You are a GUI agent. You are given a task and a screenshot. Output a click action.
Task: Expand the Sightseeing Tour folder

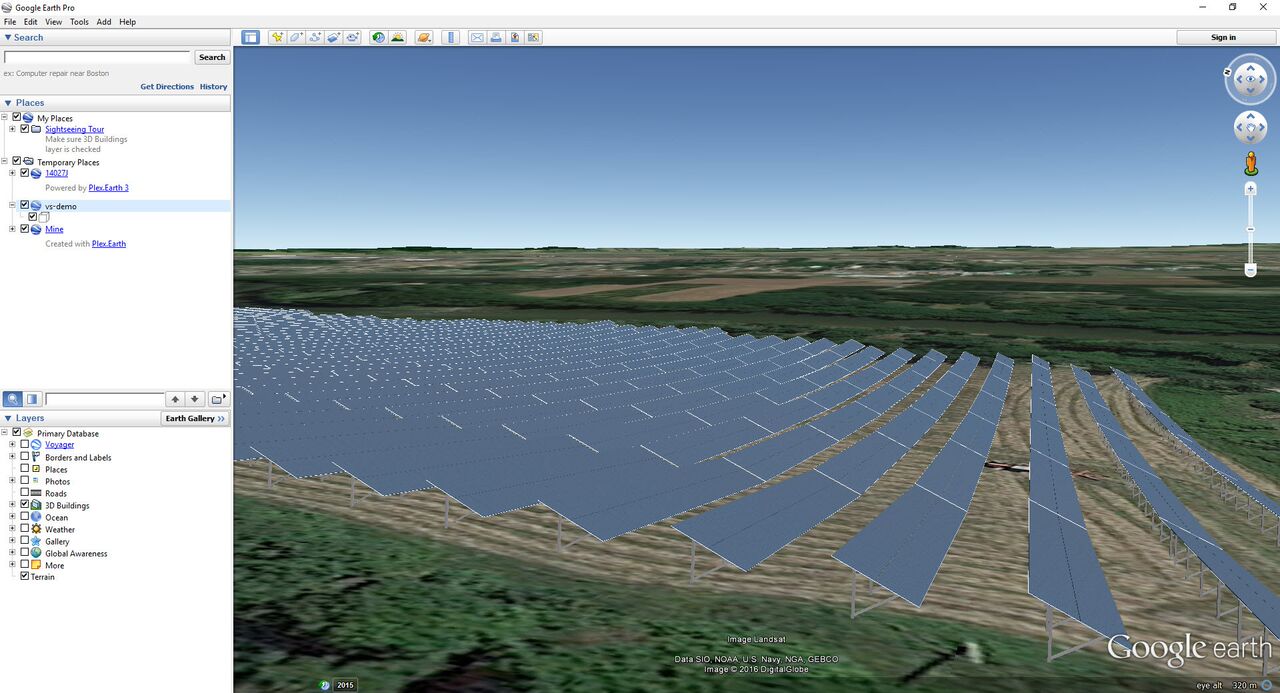pos(13,129)
